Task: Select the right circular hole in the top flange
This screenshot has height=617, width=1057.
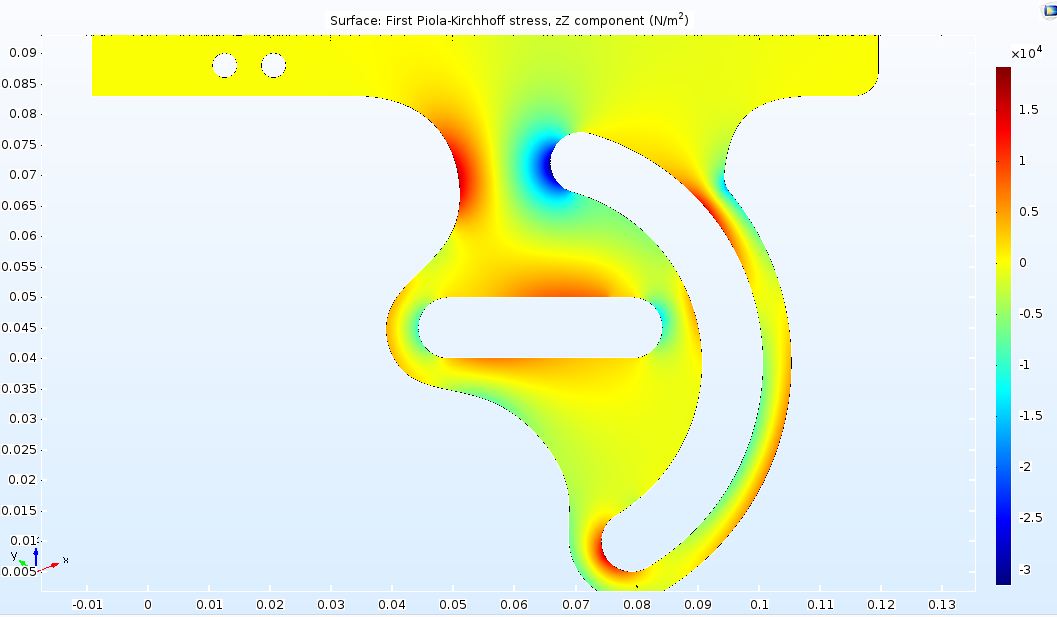Action: point(274,66)
